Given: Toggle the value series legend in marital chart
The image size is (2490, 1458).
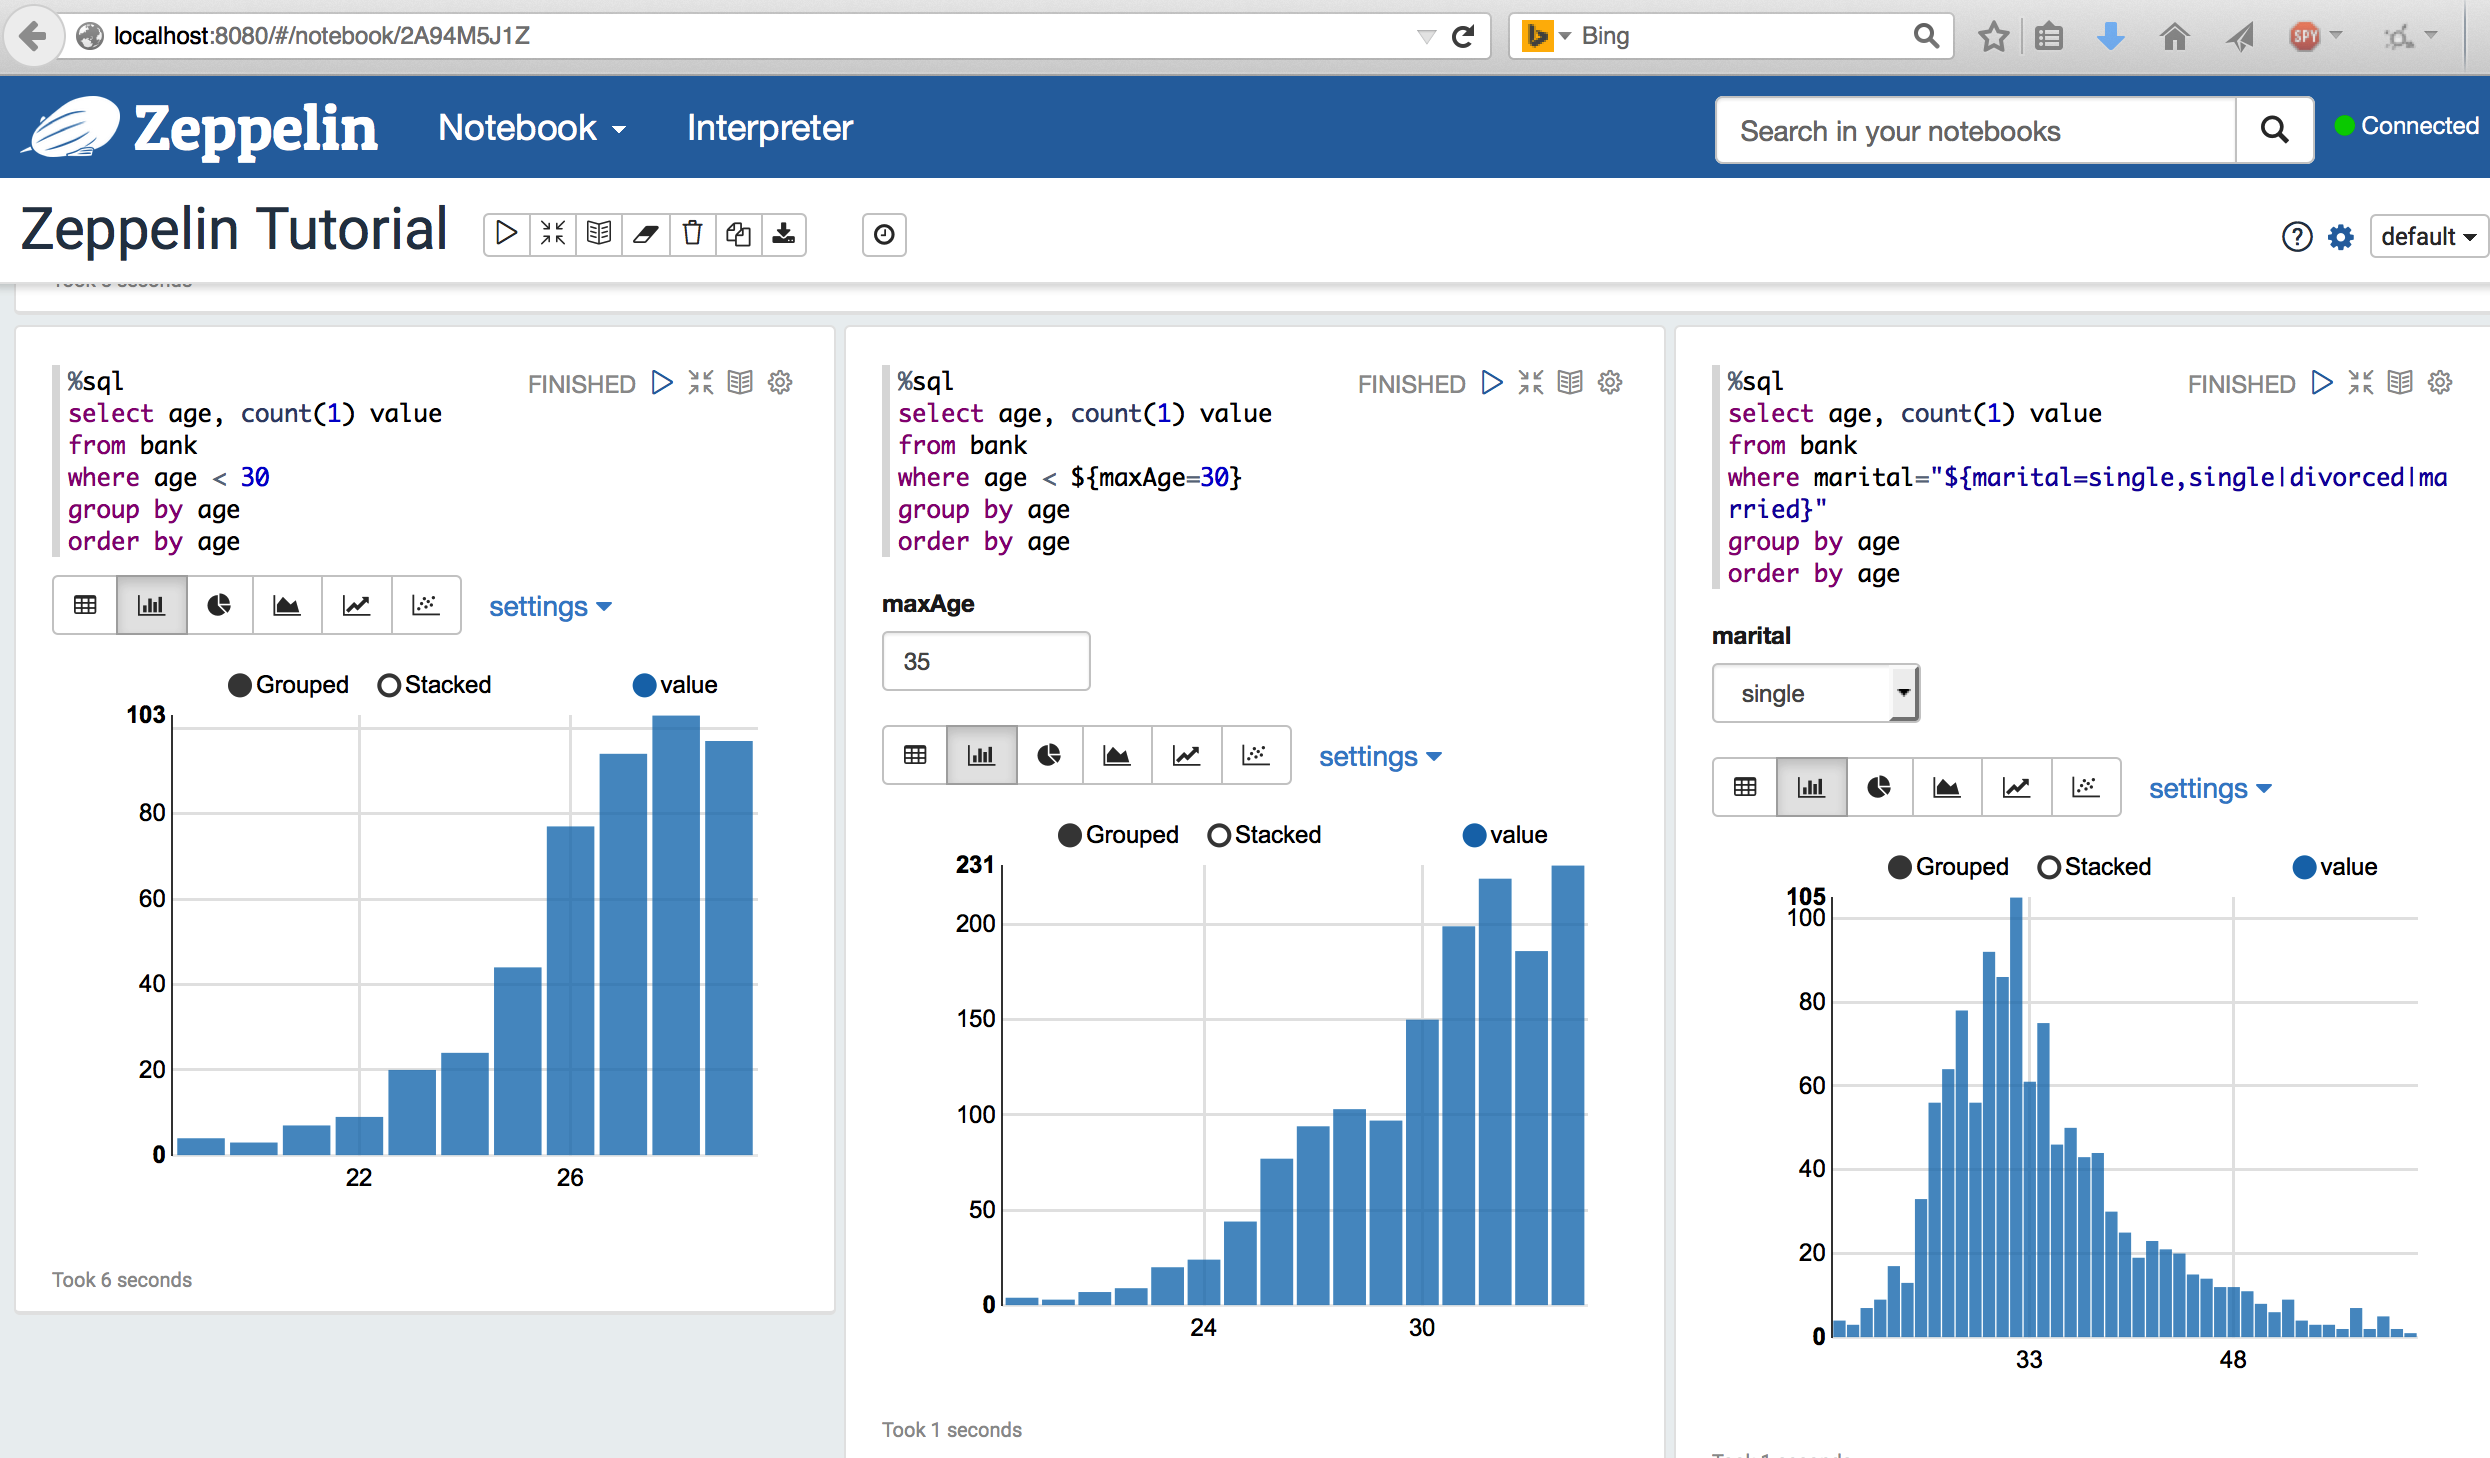Looking at the screenshot, I should 2304,867.
